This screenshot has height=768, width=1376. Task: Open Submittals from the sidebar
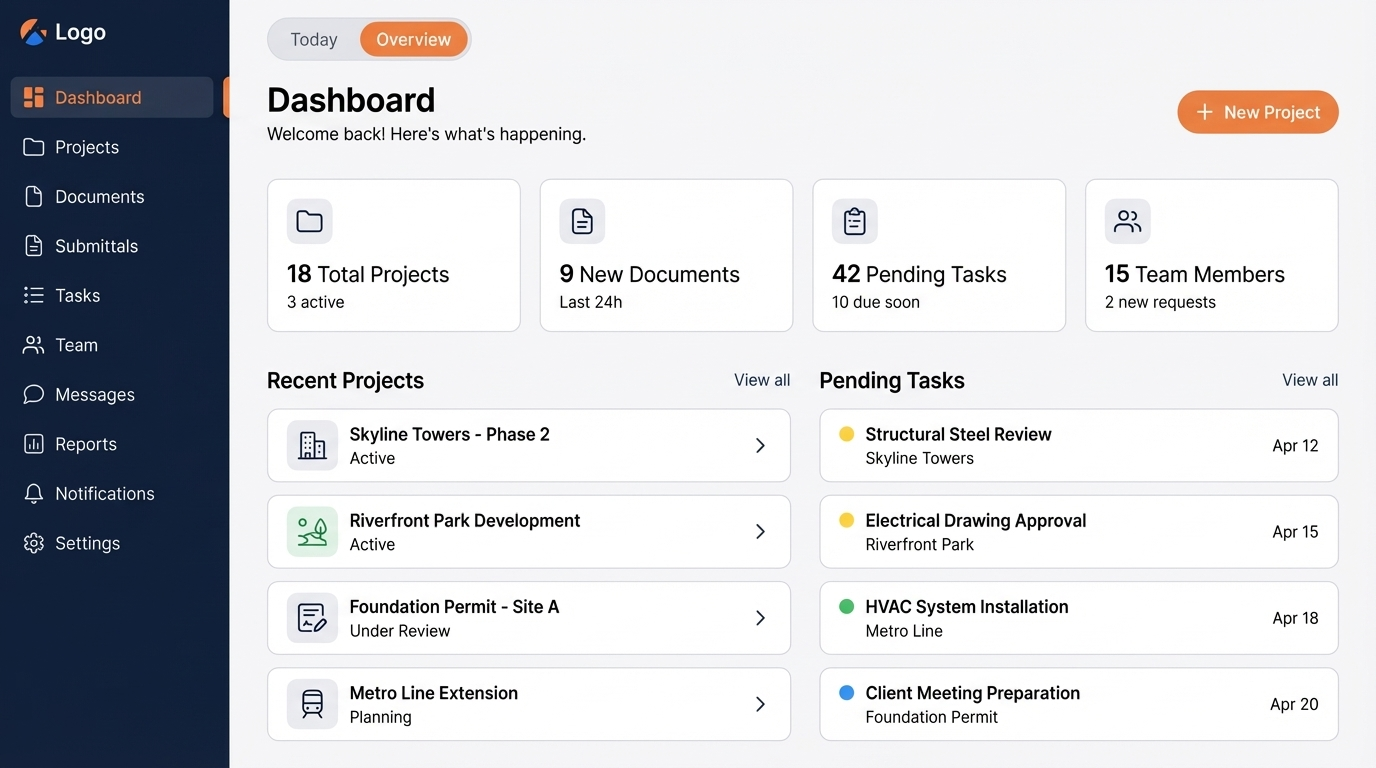[x=33, y=245]
